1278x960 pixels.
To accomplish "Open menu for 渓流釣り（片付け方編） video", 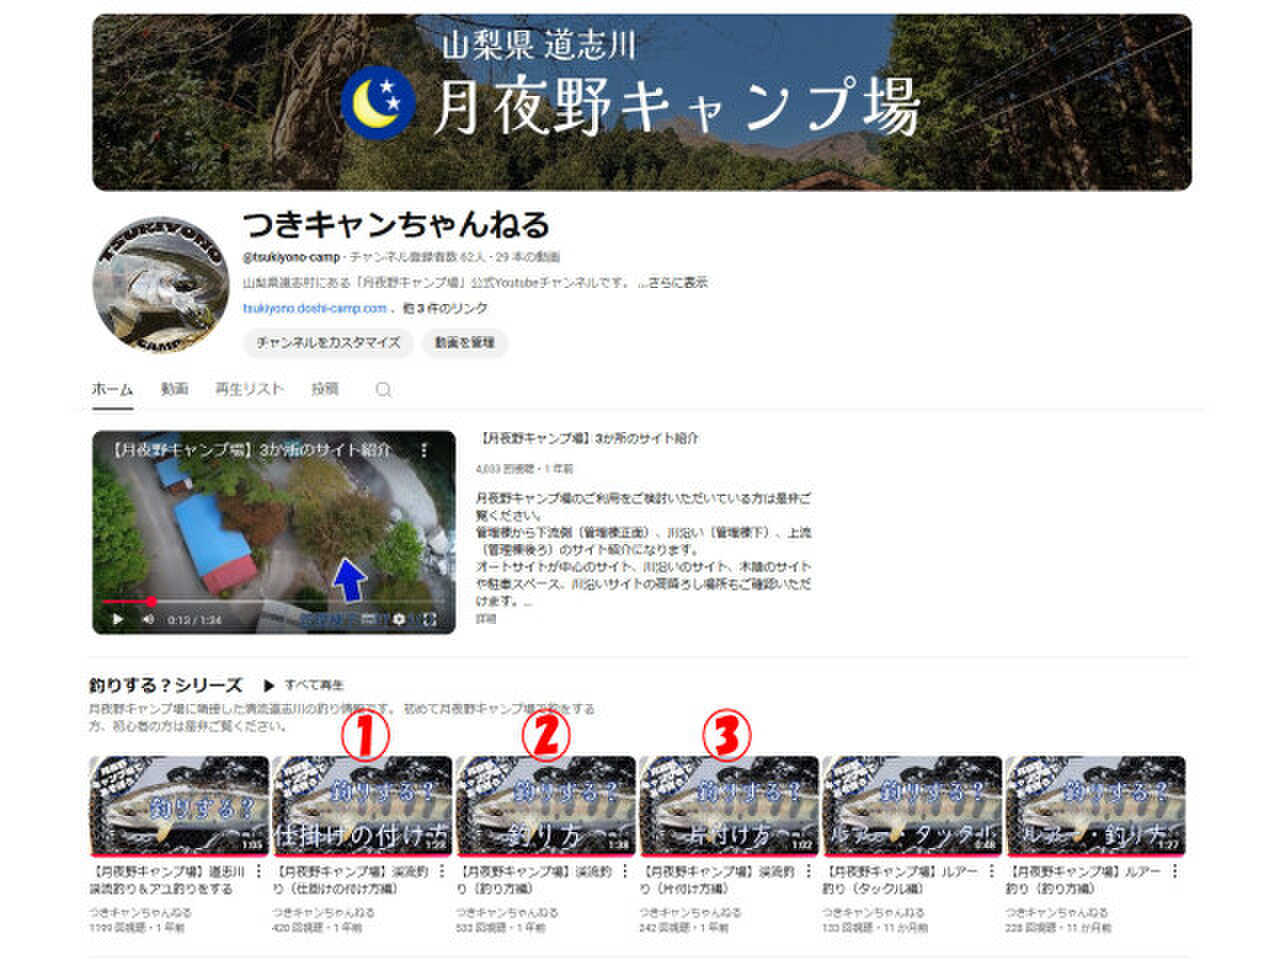I will click(809, 872).
